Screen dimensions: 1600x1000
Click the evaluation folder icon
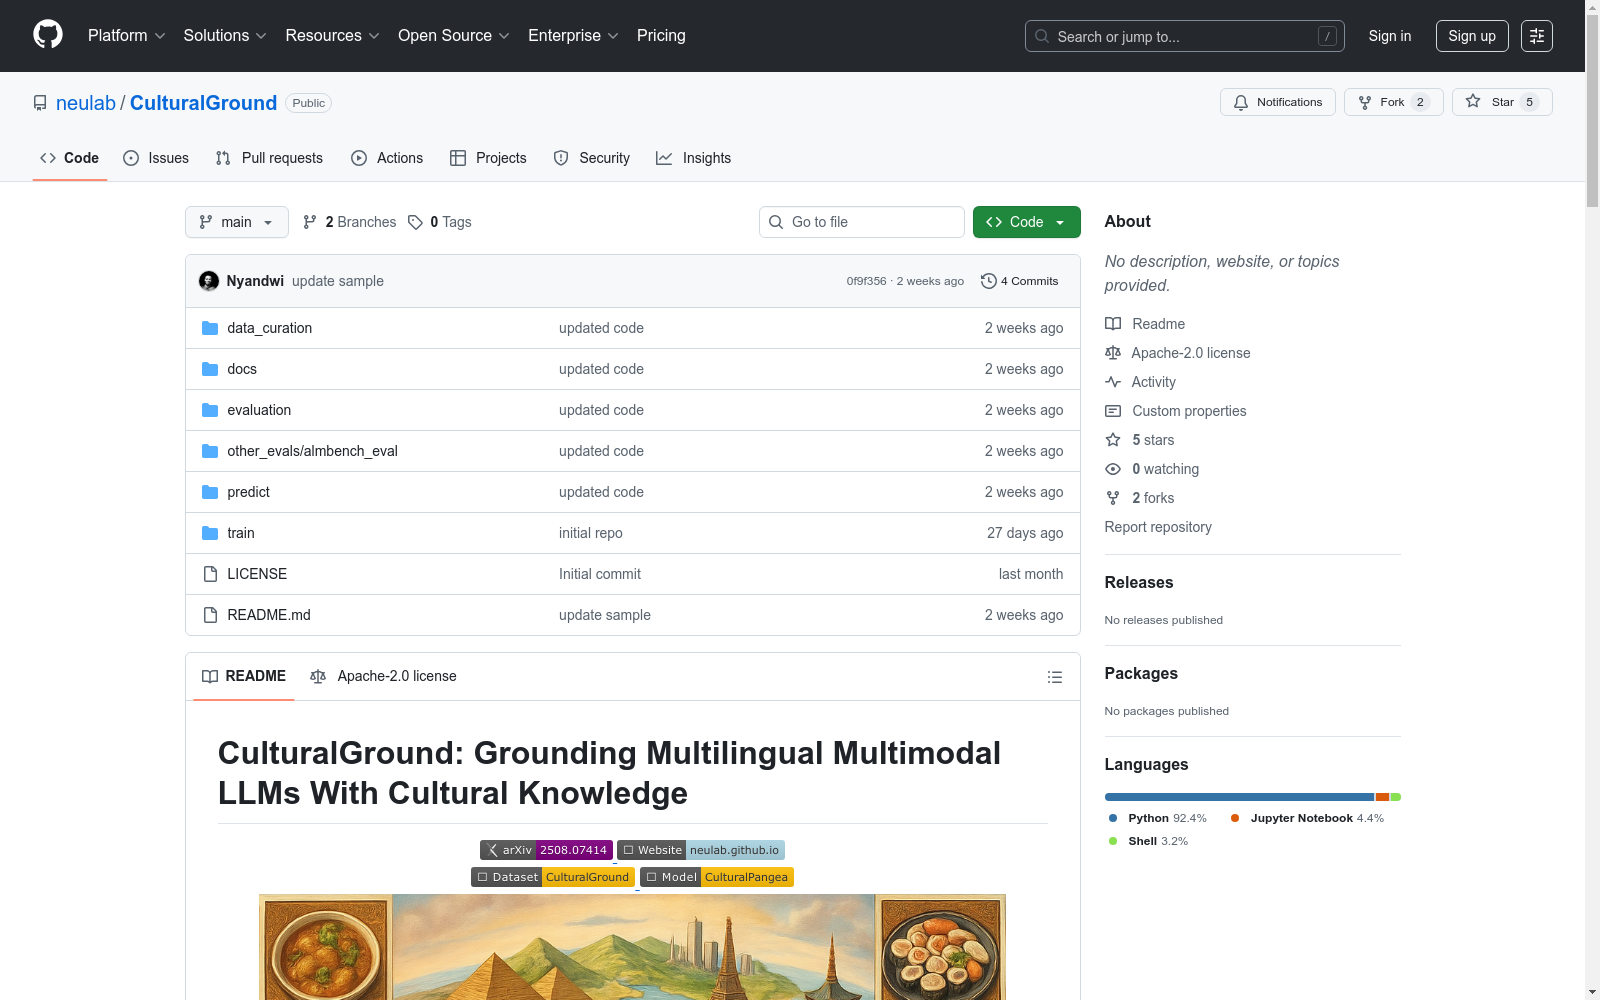(210, 410)
